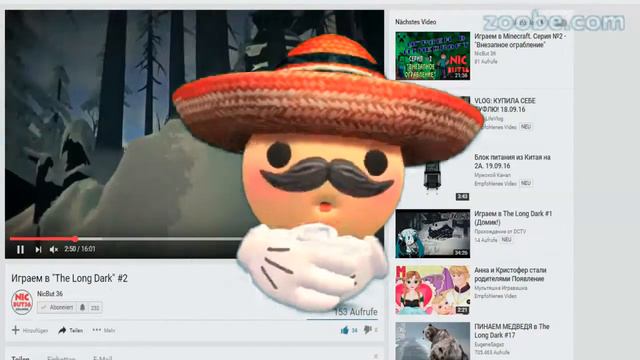
Task: Click the '153 Aufrufe' view count
Action: [x=356, y=312]
